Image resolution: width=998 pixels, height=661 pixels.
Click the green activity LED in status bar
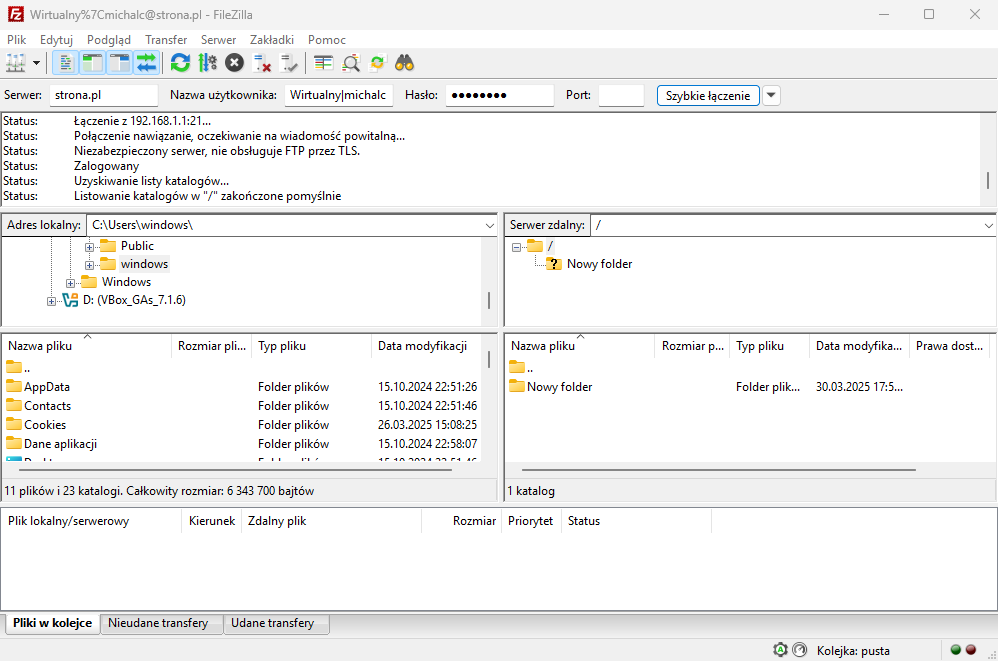pos(955,650)
